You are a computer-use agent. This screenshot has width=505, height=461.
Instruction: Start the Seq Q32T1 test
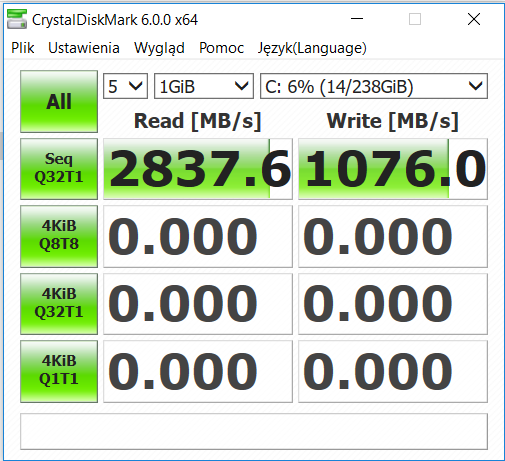pos(59,169)
